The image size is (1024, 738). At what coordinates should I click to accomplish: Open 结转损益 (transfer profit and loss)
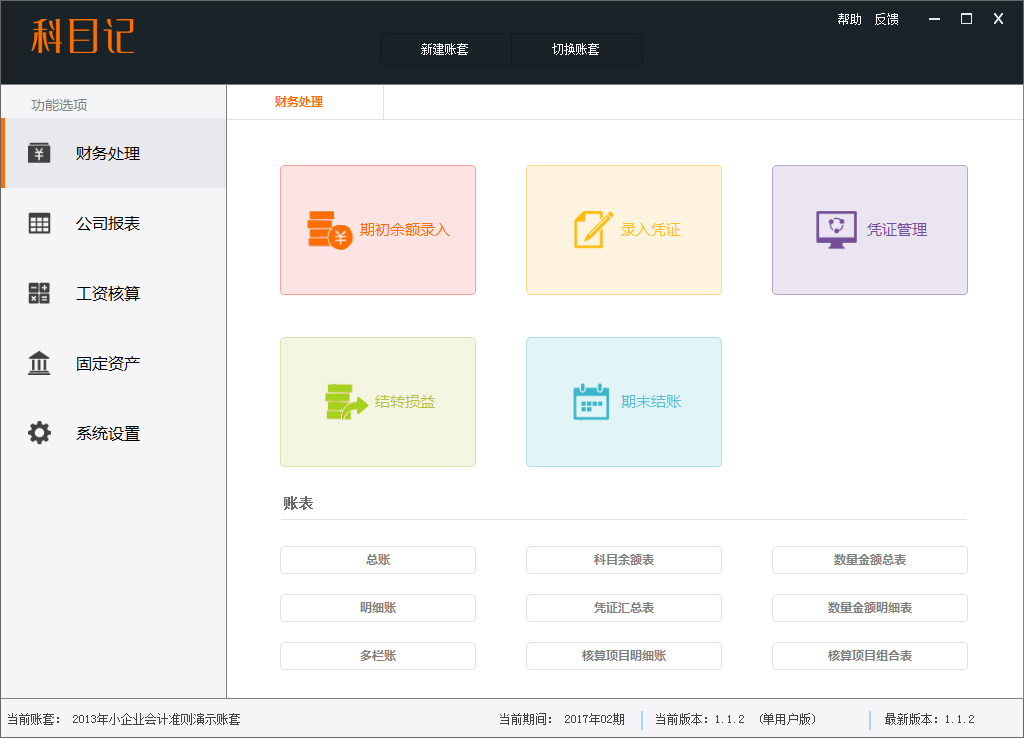click(377, 401)
